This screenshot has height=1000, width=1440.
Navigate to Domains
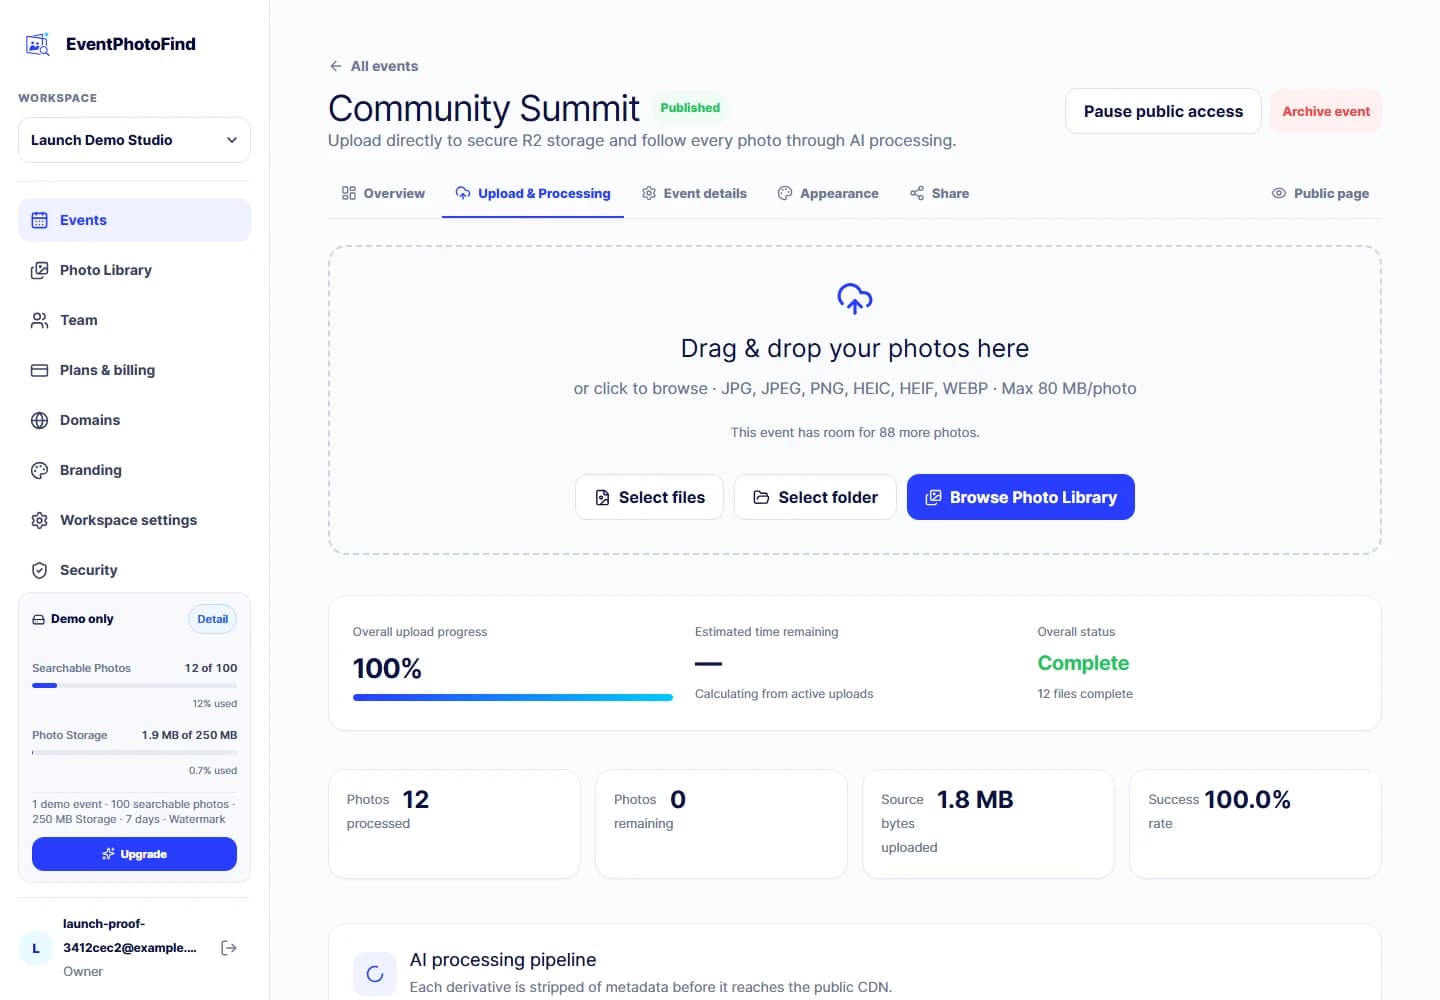[134, 420]
